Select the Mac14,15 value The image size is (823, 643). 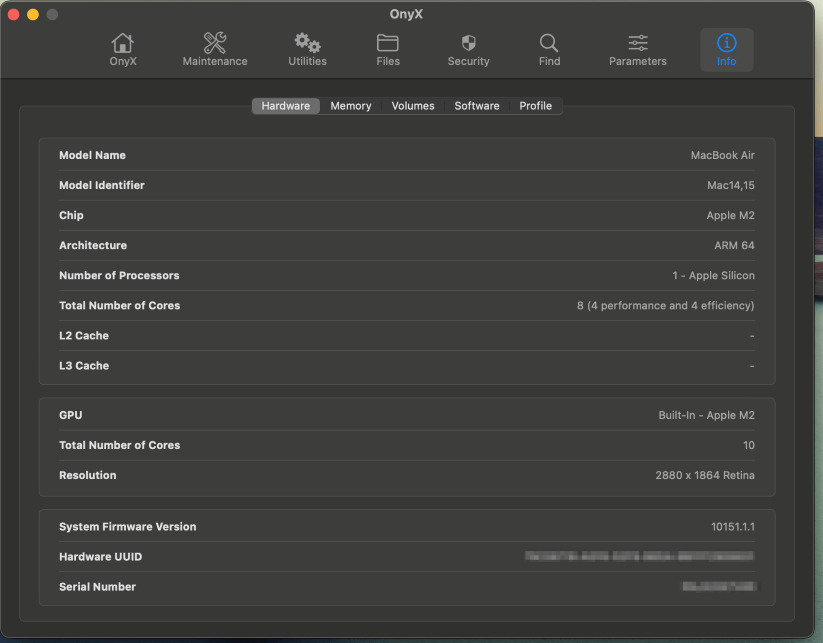731,185
